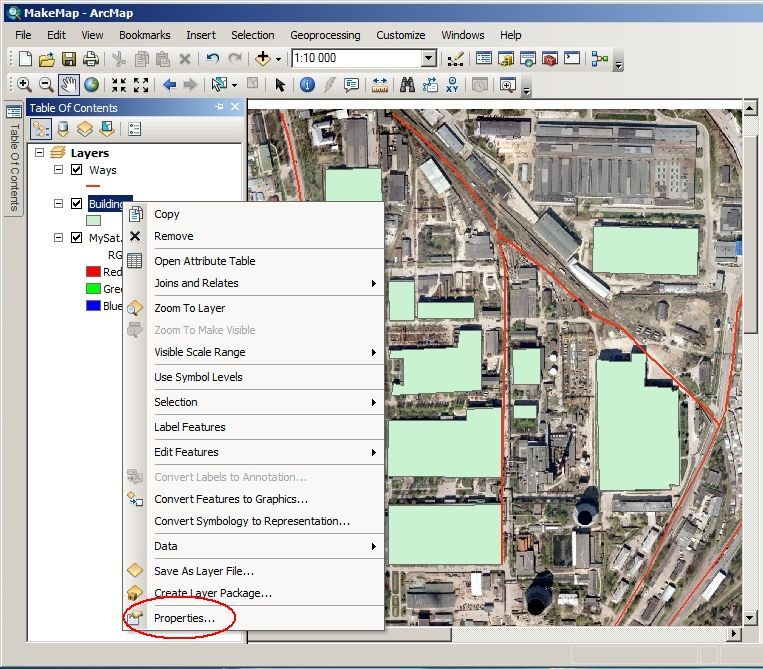Viewport: 763px width, 669px height.
Task: Click Fixed Zoom In icon
Action: [119, 85]
